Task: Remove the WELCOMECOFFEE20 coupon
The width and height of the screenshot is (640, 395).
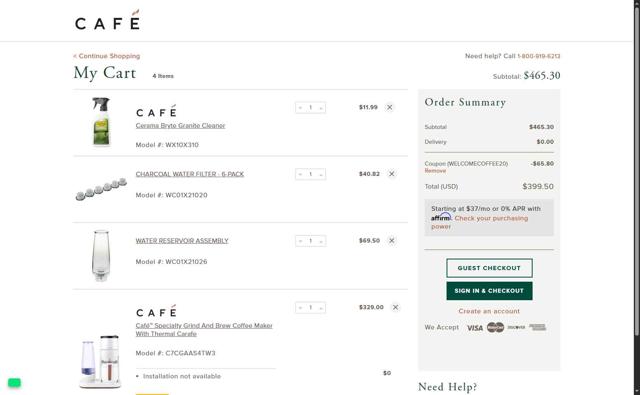Action: pos(435,171)
